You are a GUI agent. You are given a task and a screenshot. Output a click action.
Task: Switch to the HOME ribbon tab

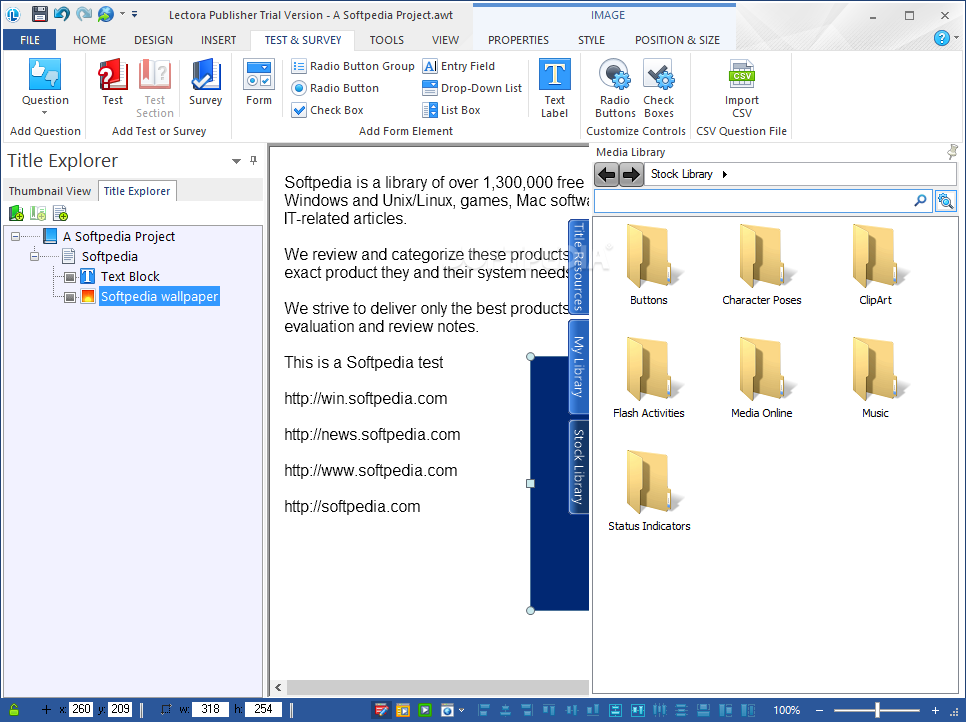point(89,40)
